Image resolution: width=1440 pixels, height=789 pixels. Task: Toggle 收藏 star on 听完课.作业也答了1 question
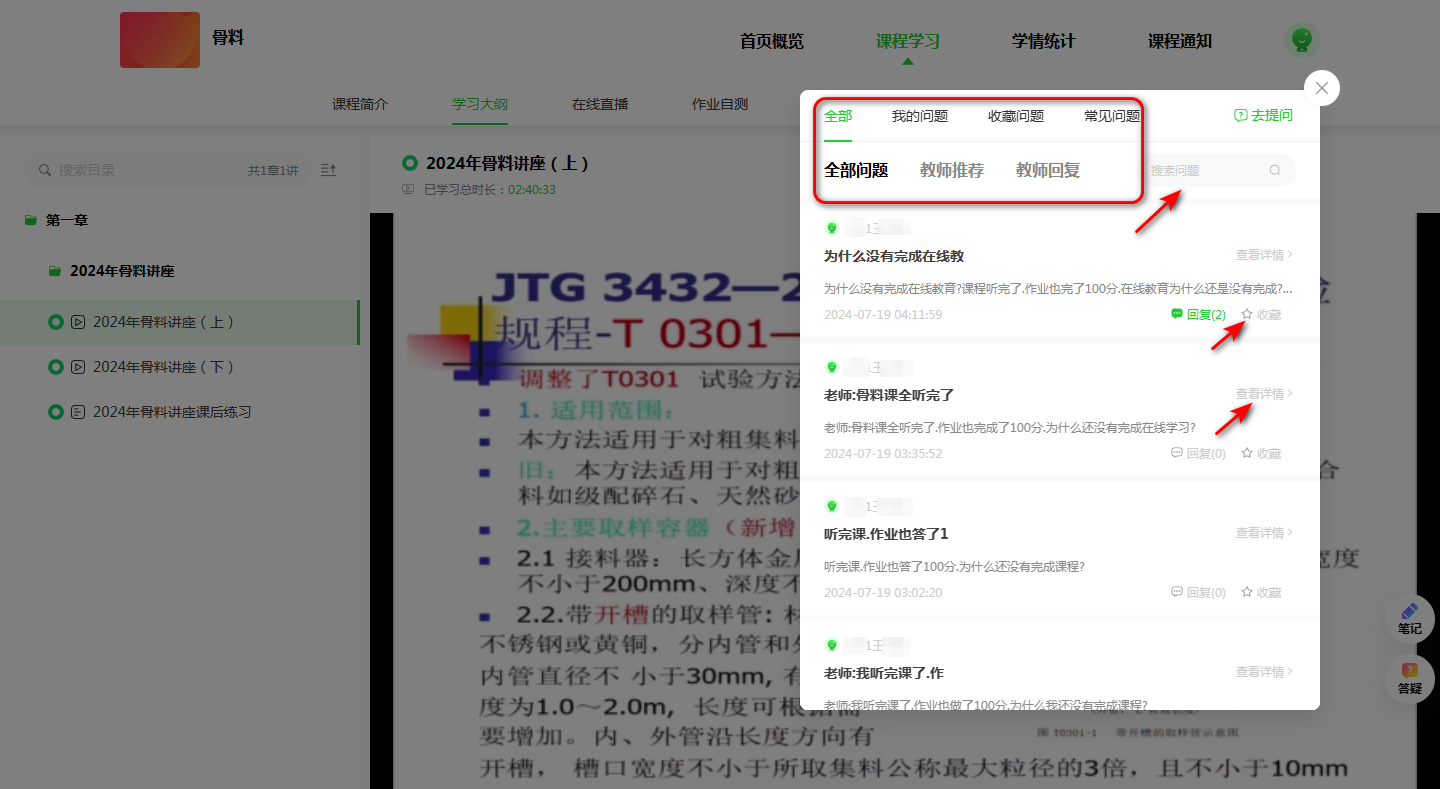(x=1261, y=593)
